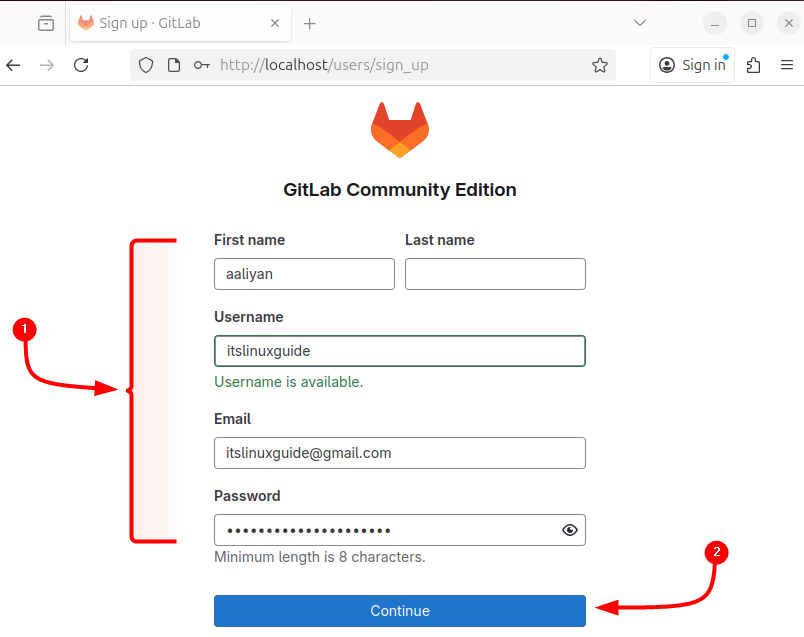Click the saved passwords key icon

pos(200,64)
